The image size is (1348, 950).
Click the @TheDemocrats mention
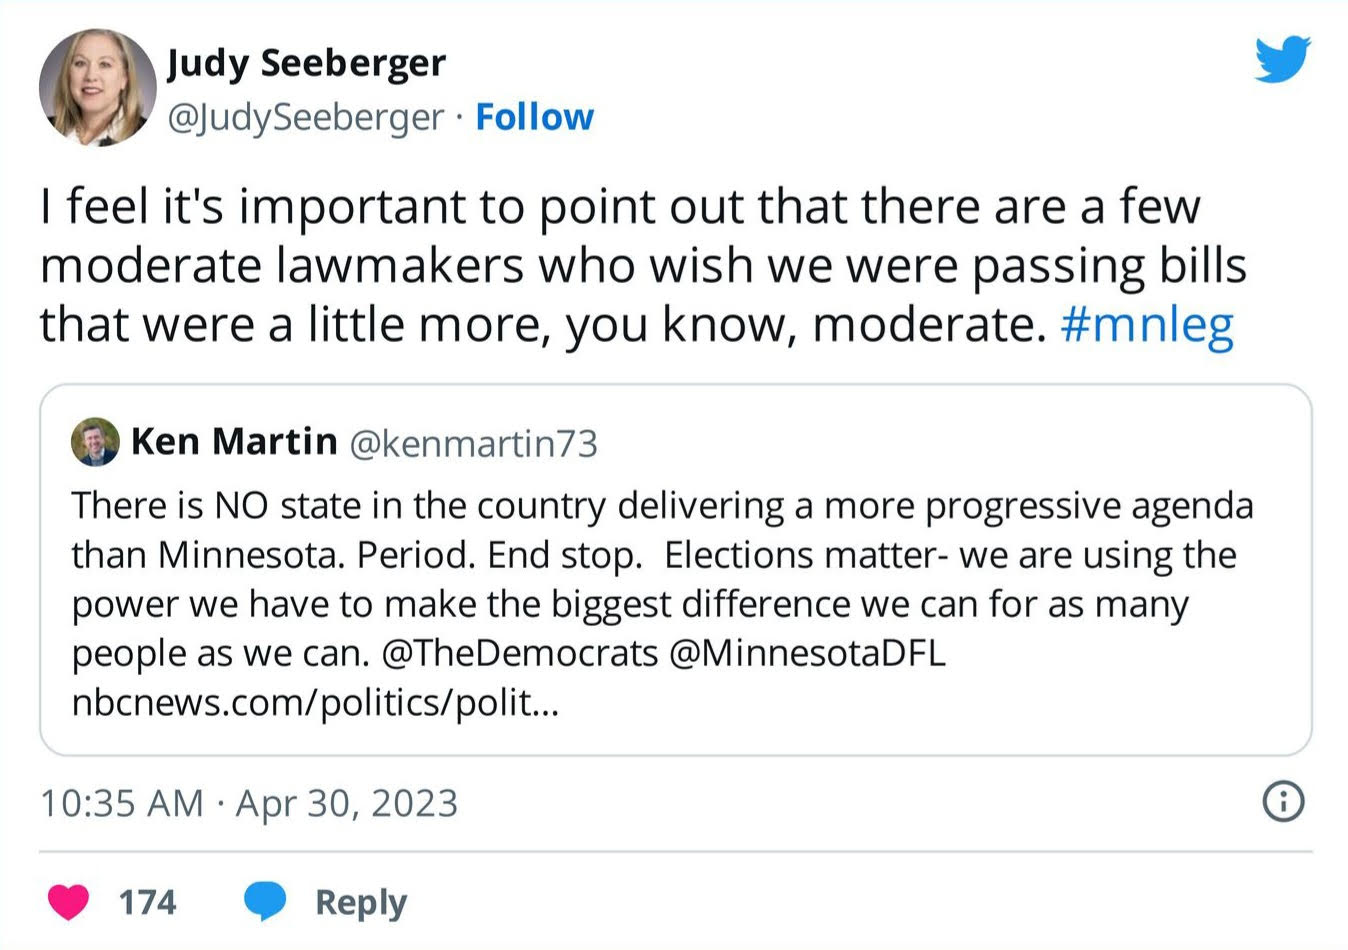click(x=520, y=653)
